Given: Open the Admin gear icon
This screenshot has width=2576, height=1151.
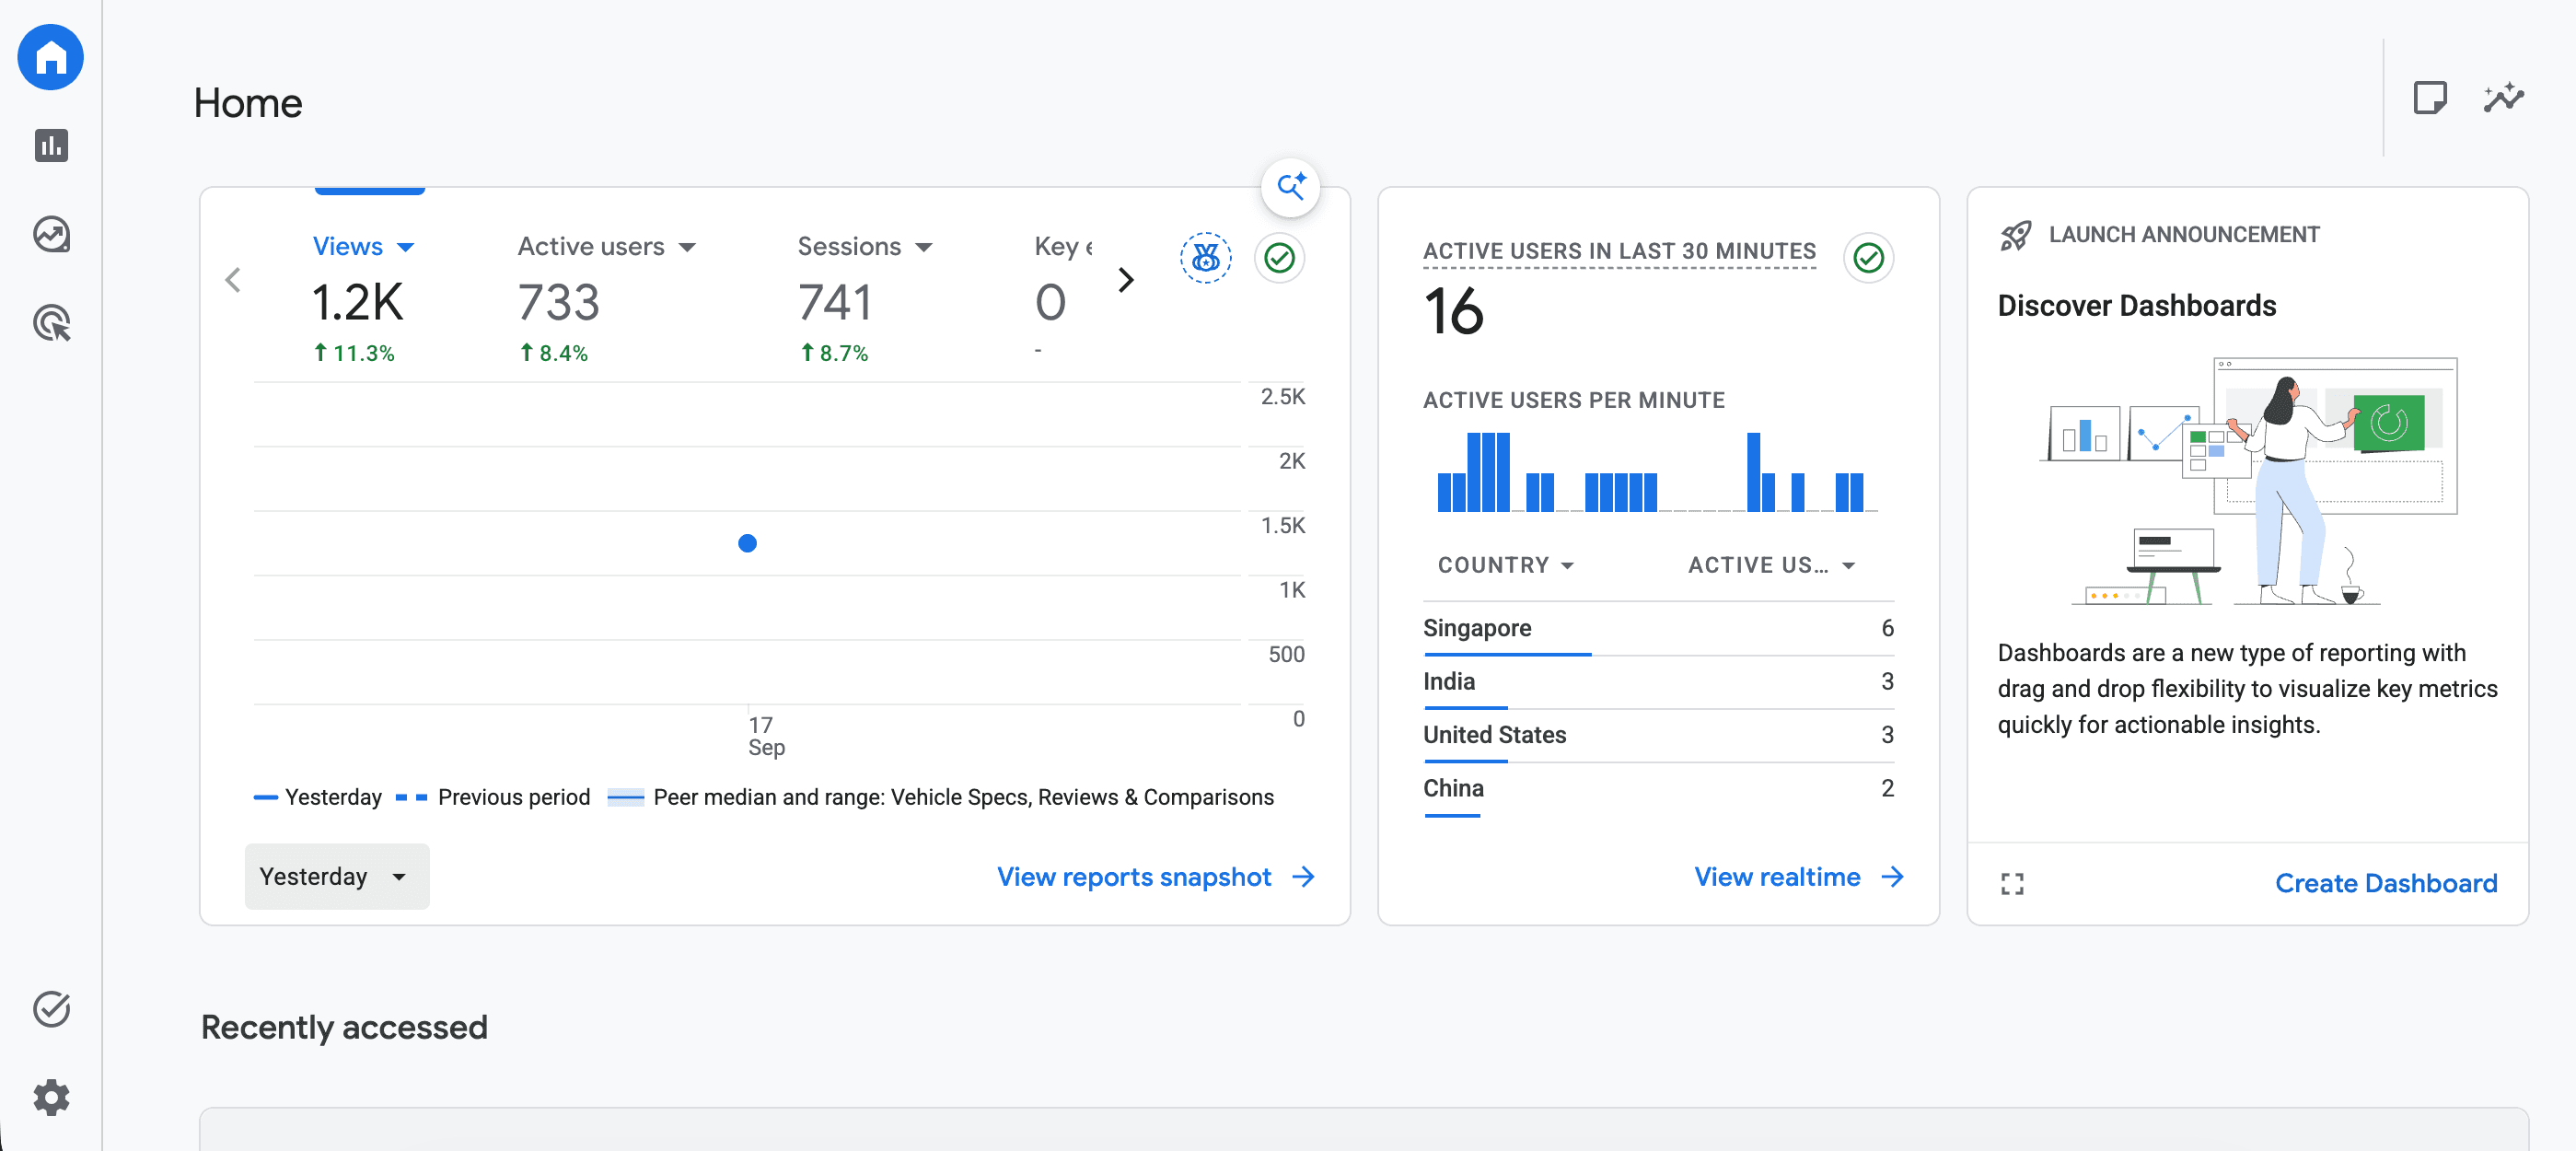Looking at the screenshot, I should click(51, 1097).
